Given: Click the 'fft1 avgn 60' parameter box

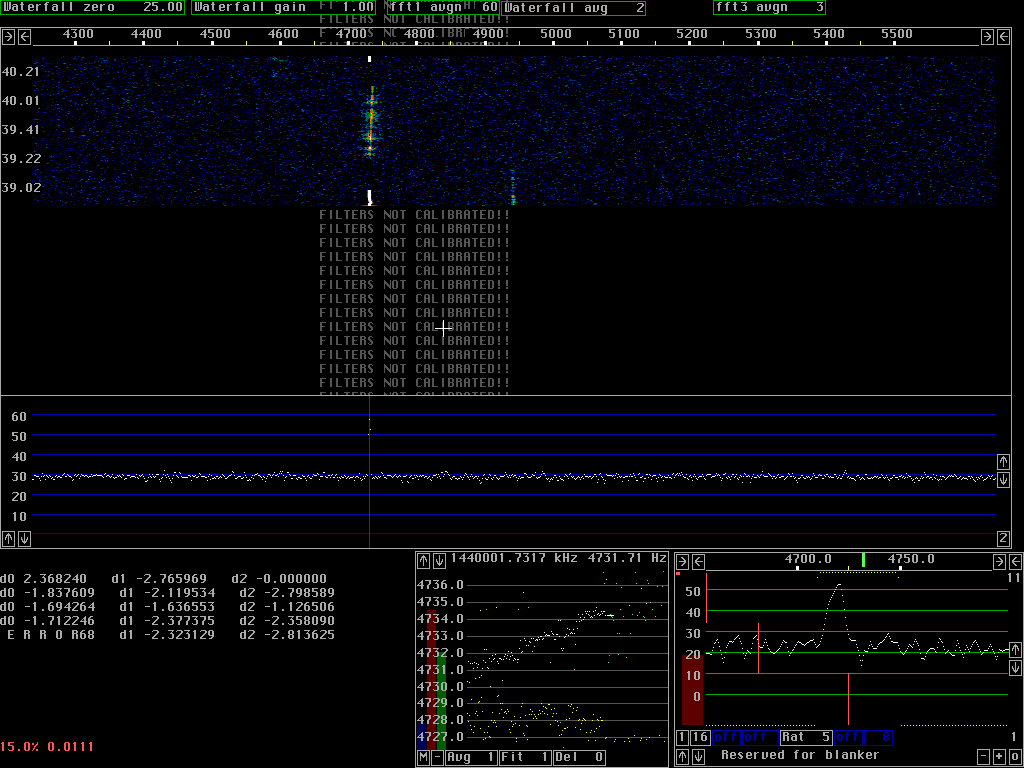Looking at the screenshot, I should (443, 7).
